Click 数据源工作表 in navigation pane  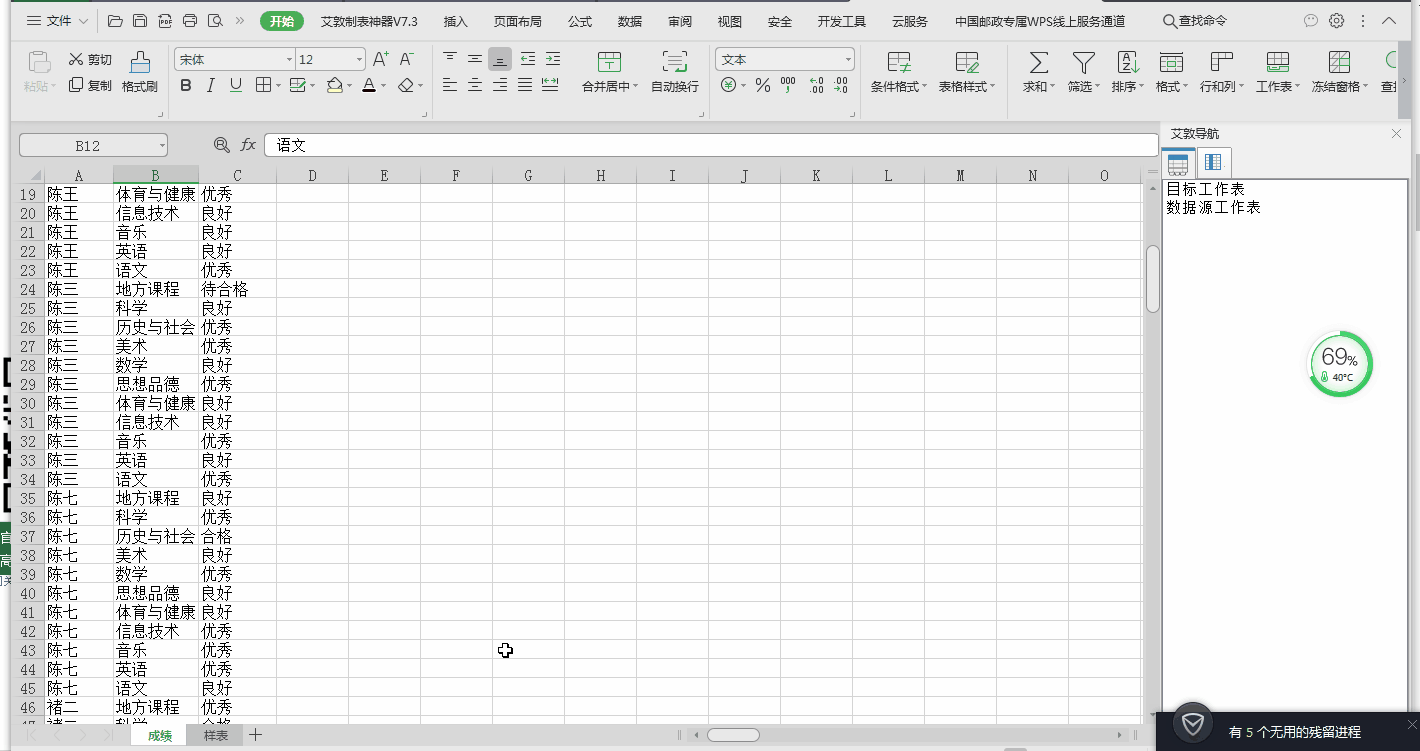(x=1213, y=208)
